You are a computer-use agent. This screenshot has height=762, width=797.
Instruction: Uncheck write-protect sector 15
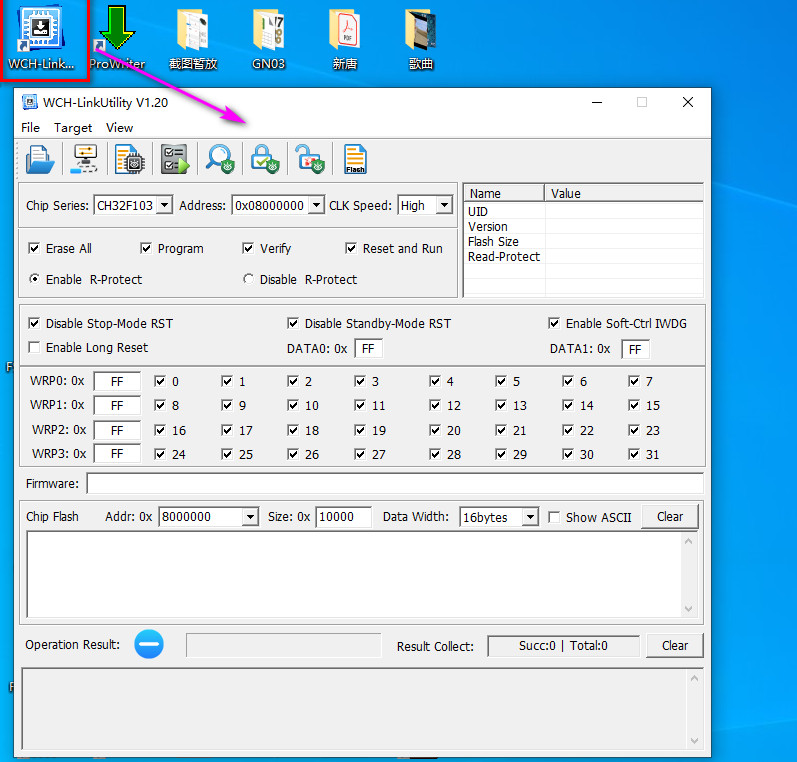point(634,405)
